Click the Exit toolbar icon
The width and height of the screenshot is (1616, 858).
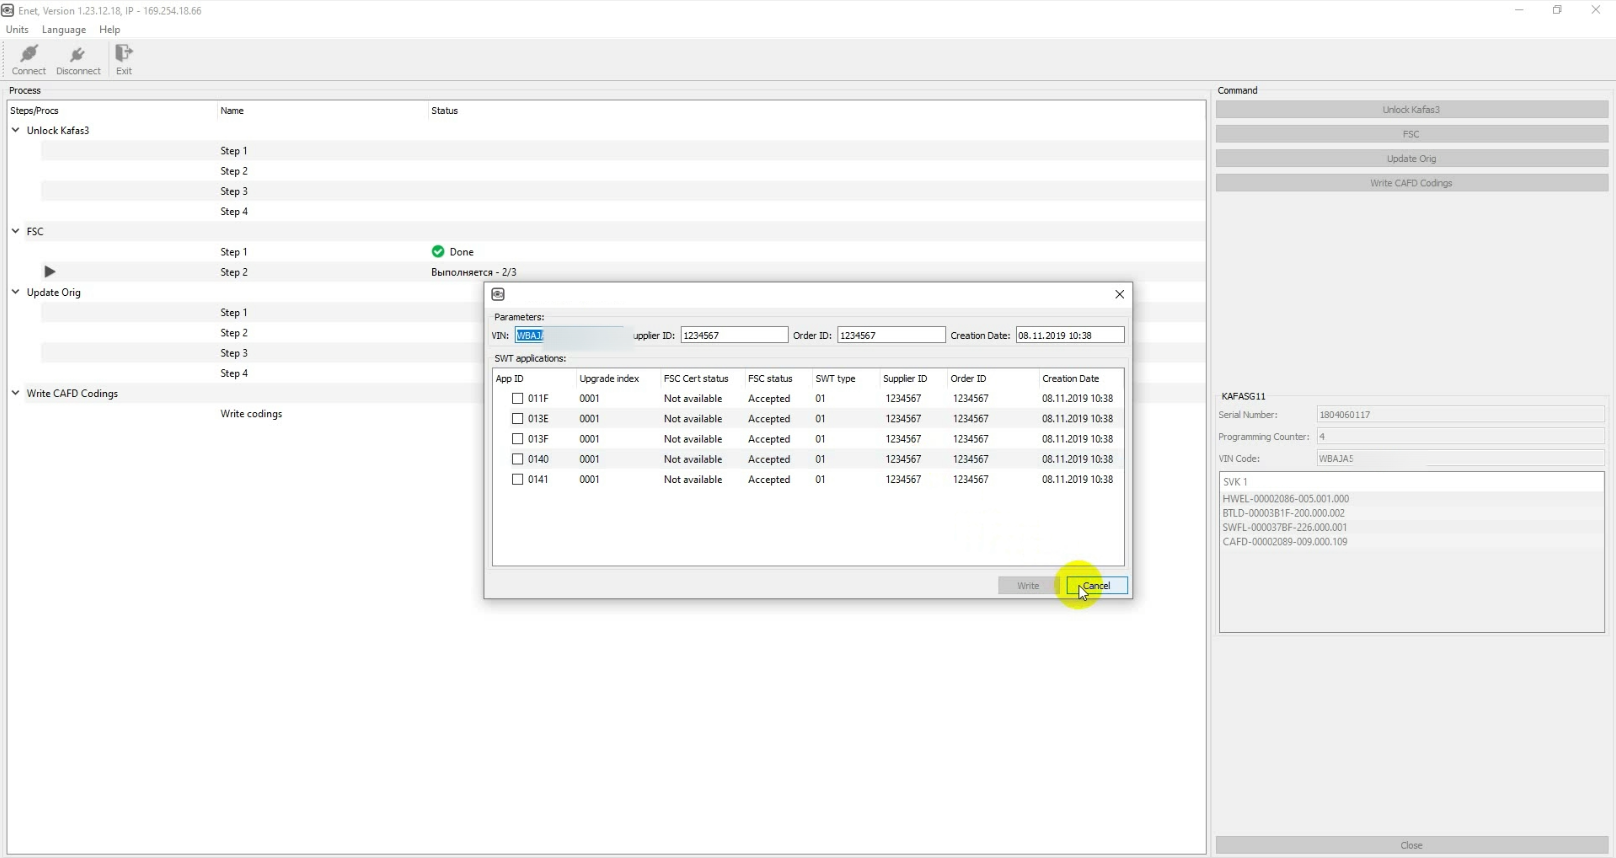pyautogui.click(x=124, y=60)
